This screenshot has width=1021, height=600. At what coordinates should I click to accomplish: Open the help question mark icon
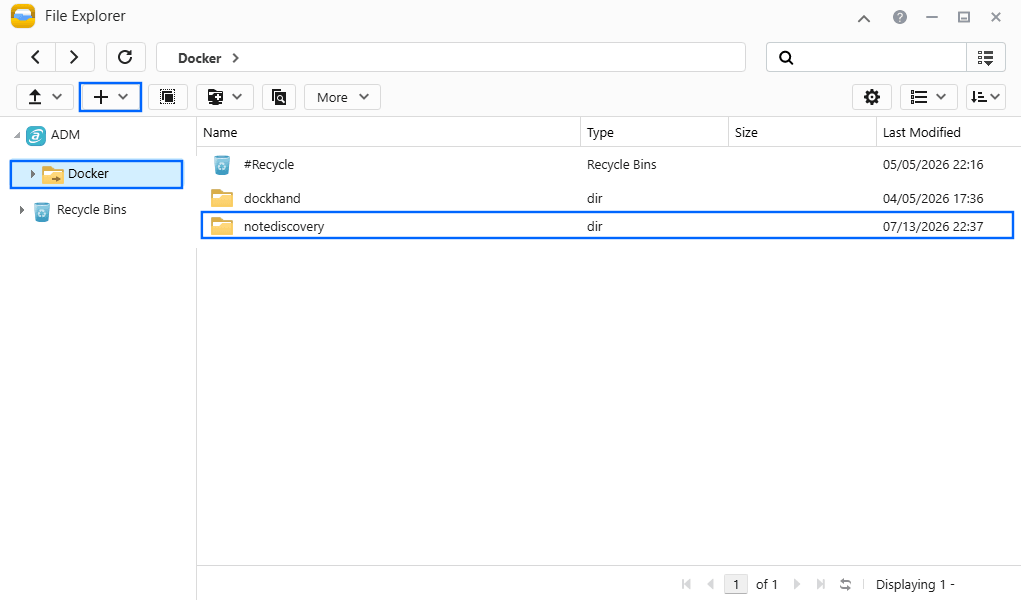[900, 18]
